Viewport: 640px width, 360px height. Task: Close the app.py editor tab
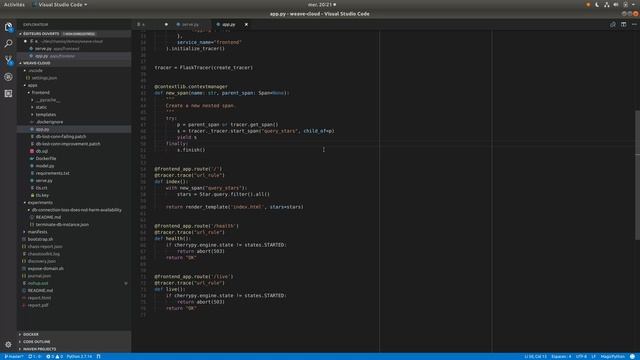246,24
